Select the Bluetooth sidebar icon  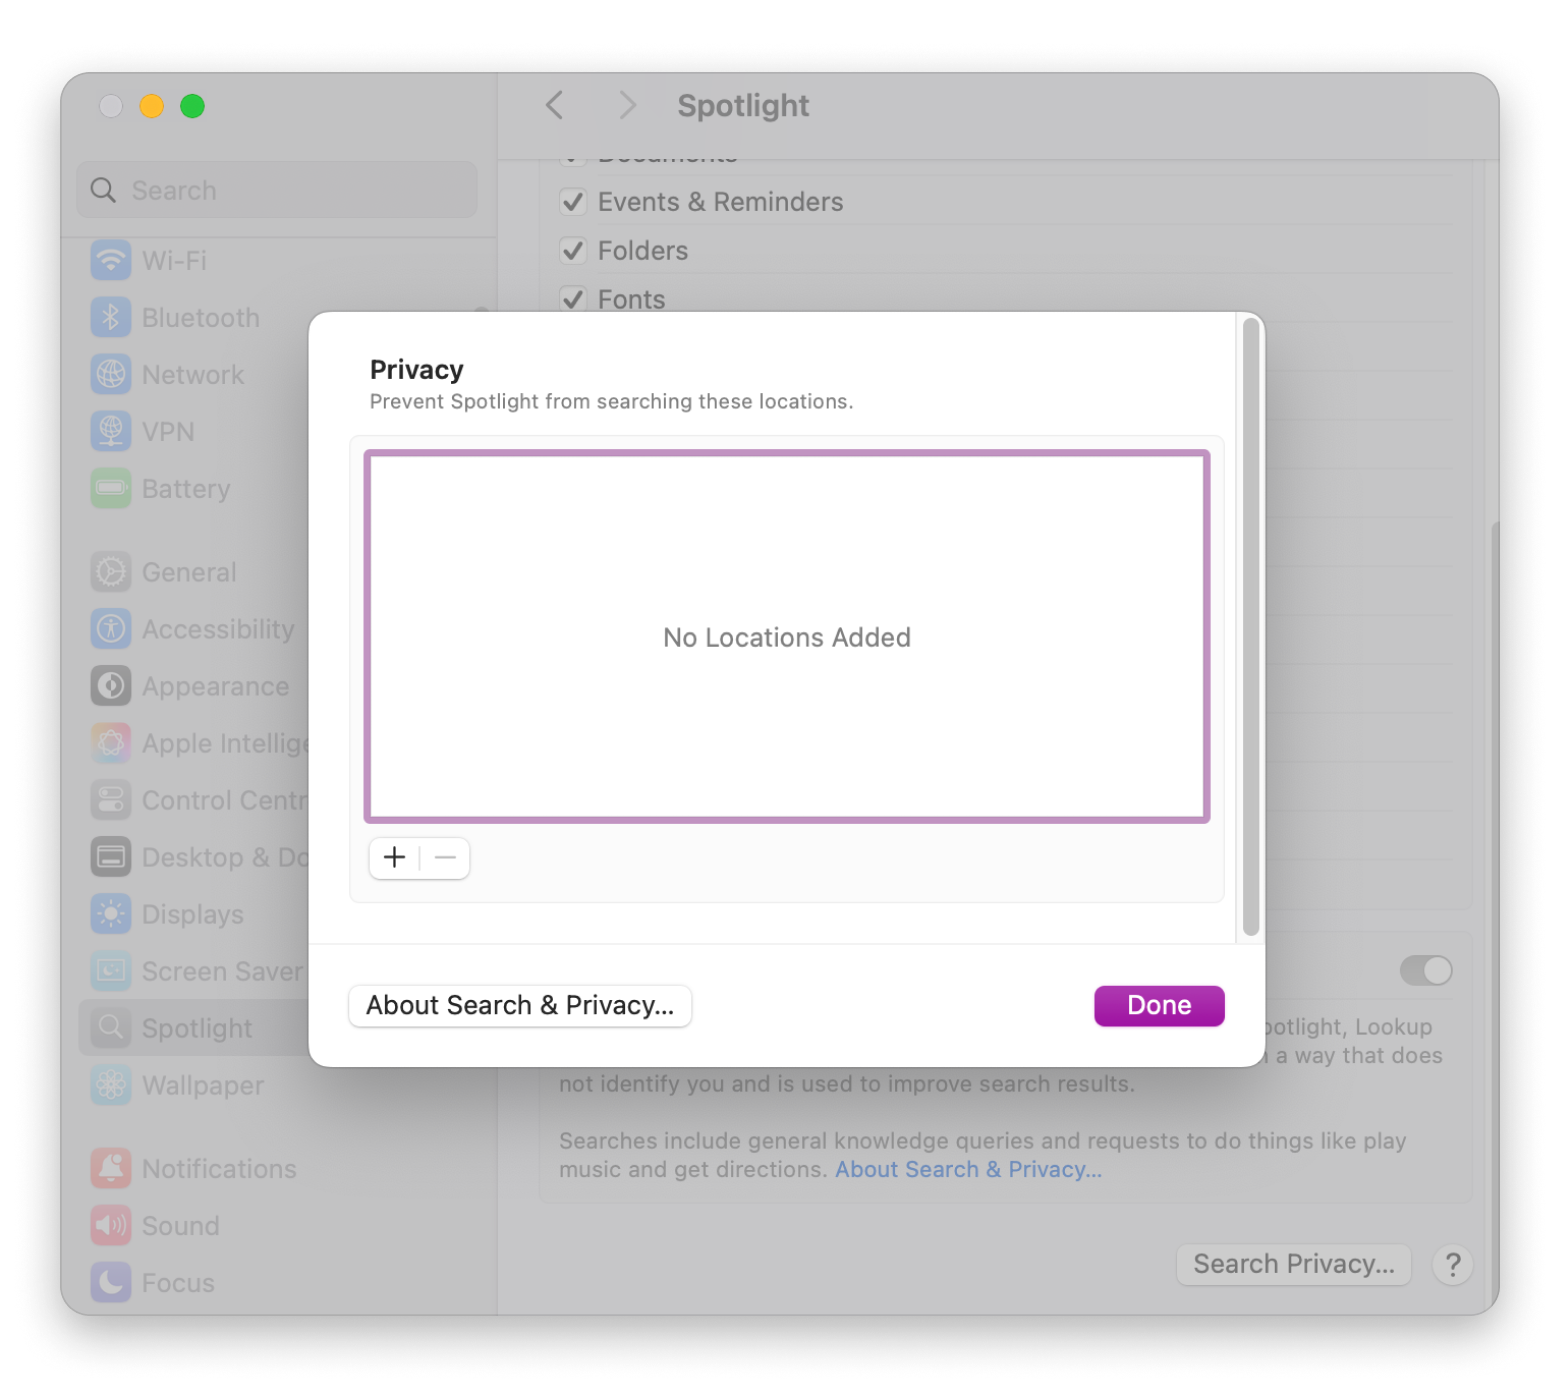tap(111, 317)
